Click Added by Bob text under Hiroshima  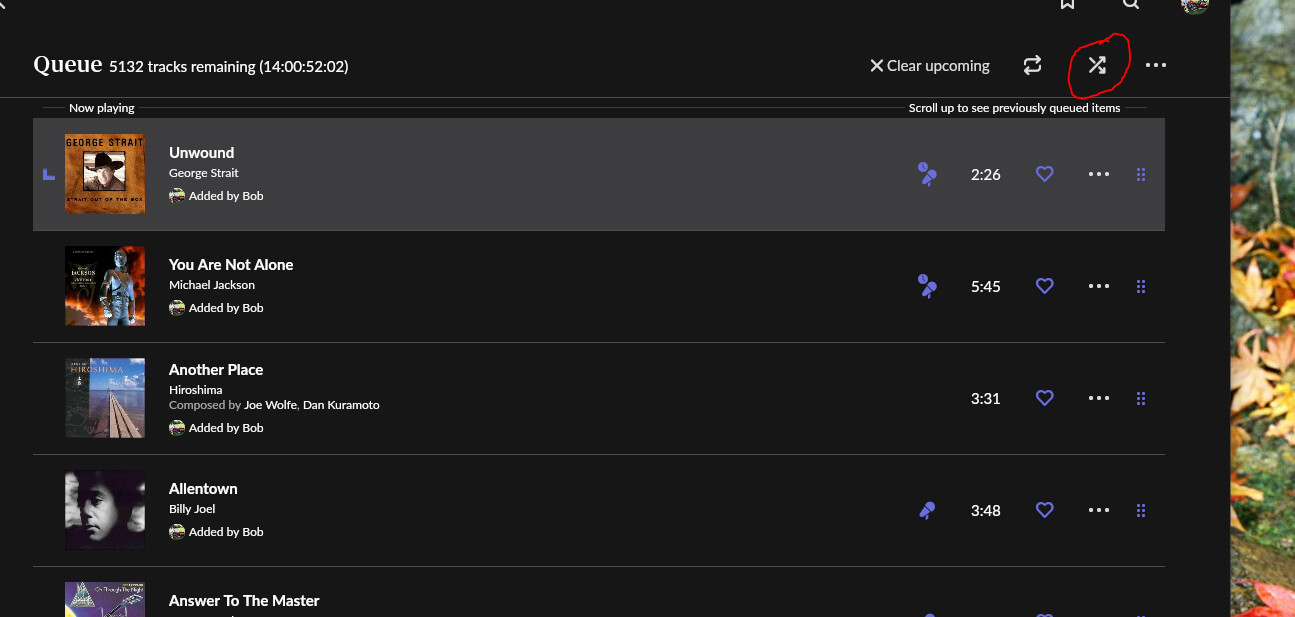pyautogui.click(x=226, y=428)
